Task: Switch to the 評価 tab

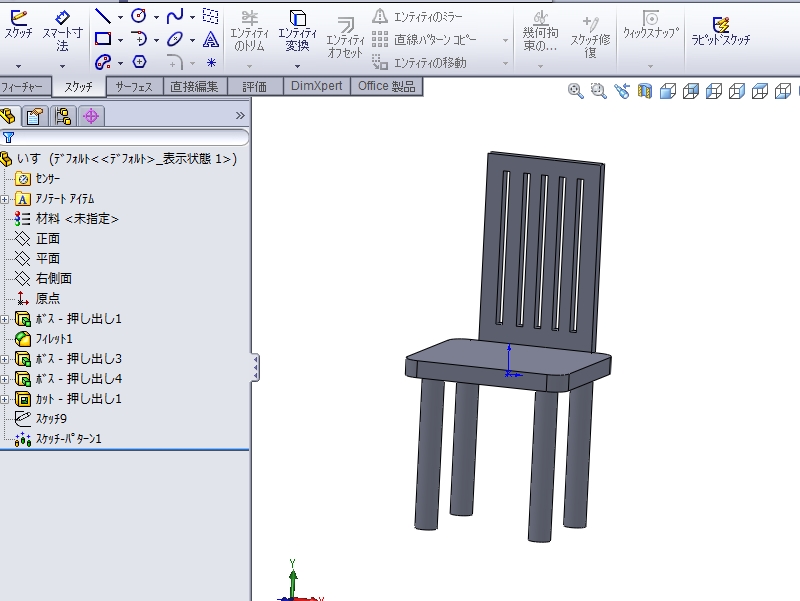Action: tap(255, 87)
